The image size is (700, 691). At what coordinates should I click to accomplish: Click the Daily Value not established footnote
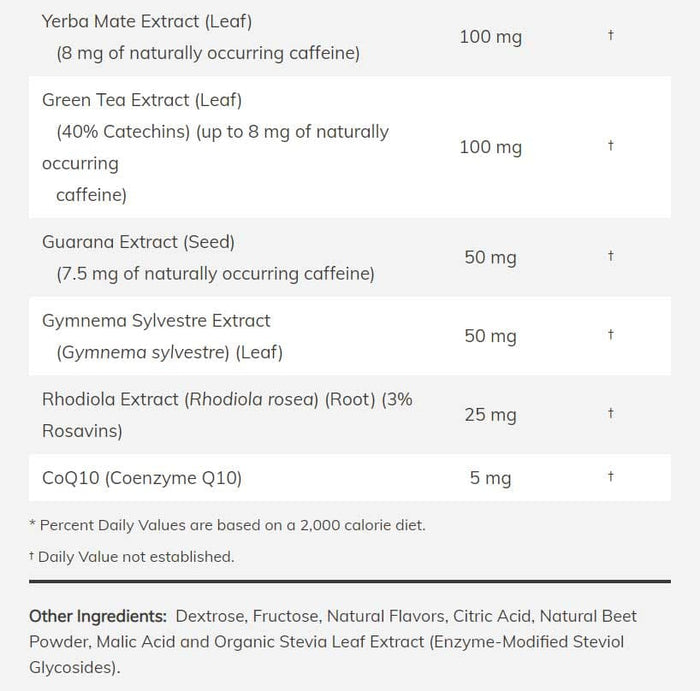(131, 556)
